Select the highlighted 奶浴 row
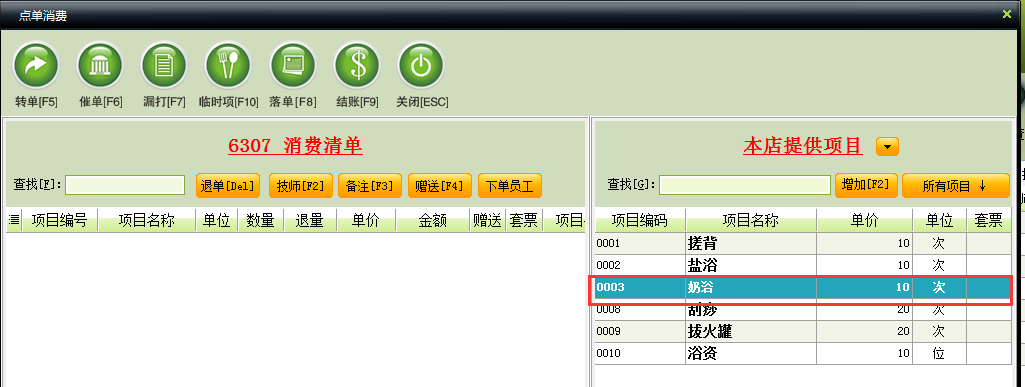The width and height of the screenshot is (1025, 387). click(x=803, y=288)
